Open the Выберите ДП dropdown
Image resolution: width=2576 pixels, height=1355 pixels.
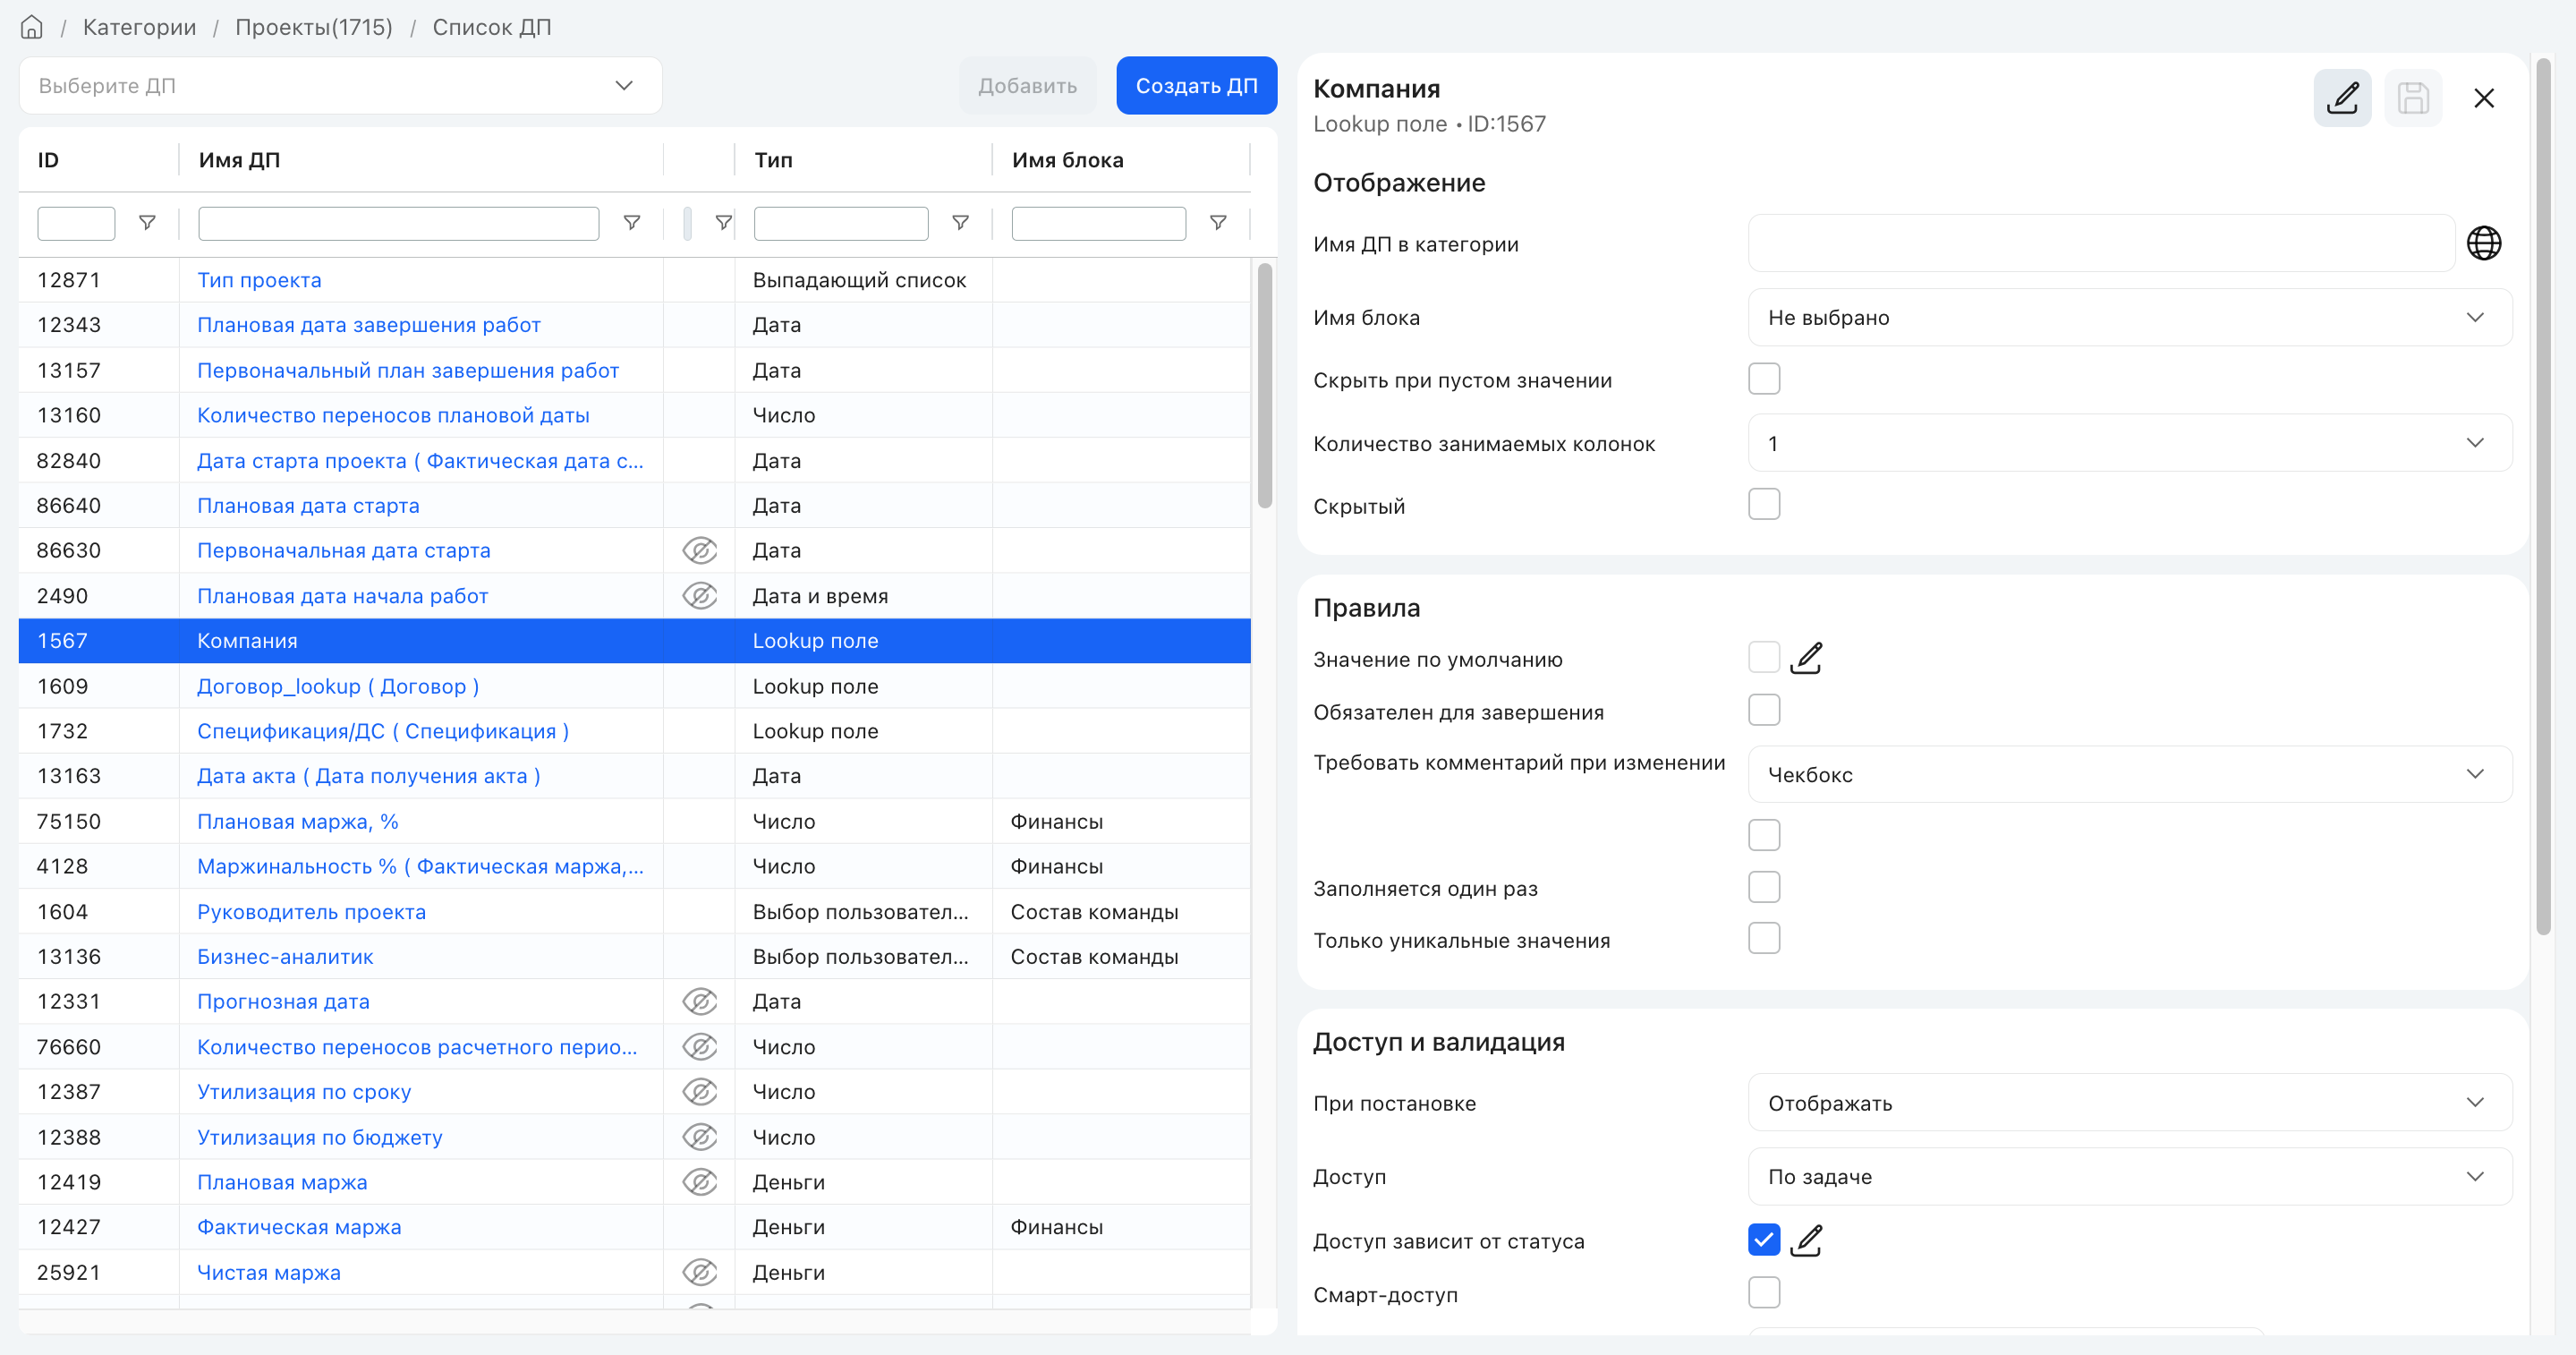point(340,86)
